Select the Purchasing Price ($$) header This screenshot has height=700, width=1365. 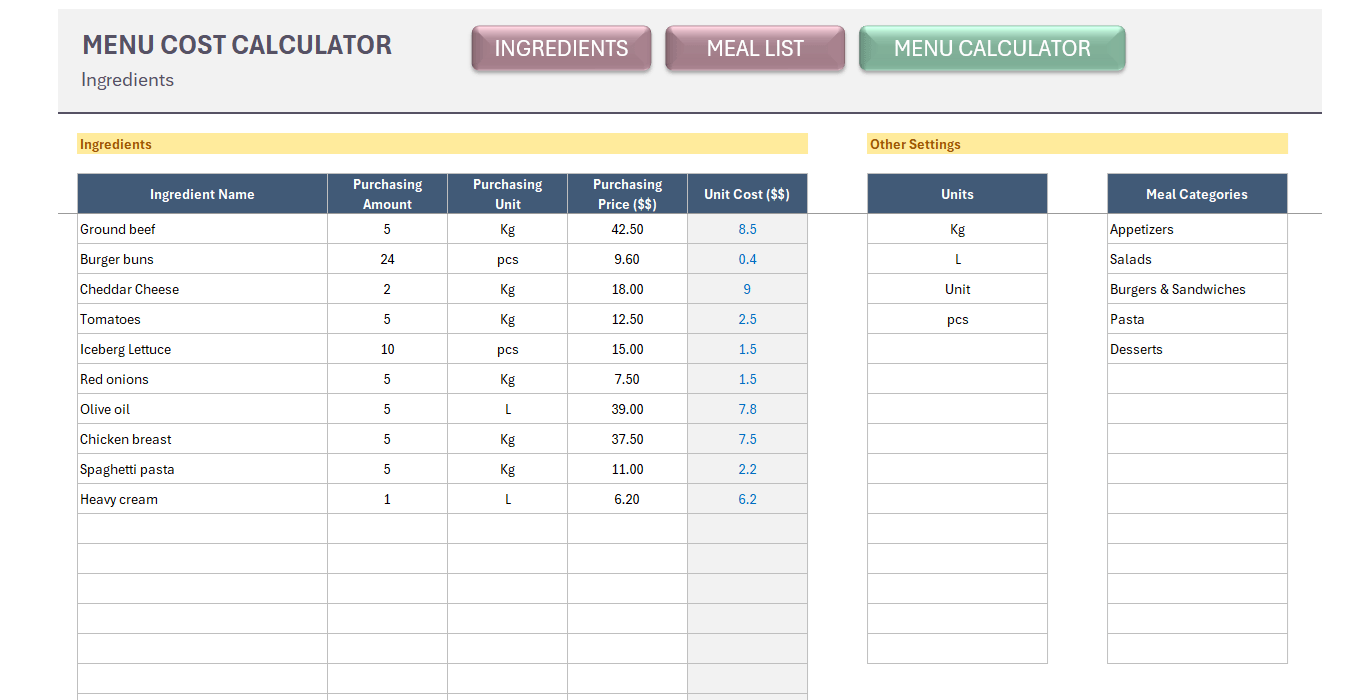point(627,194)
